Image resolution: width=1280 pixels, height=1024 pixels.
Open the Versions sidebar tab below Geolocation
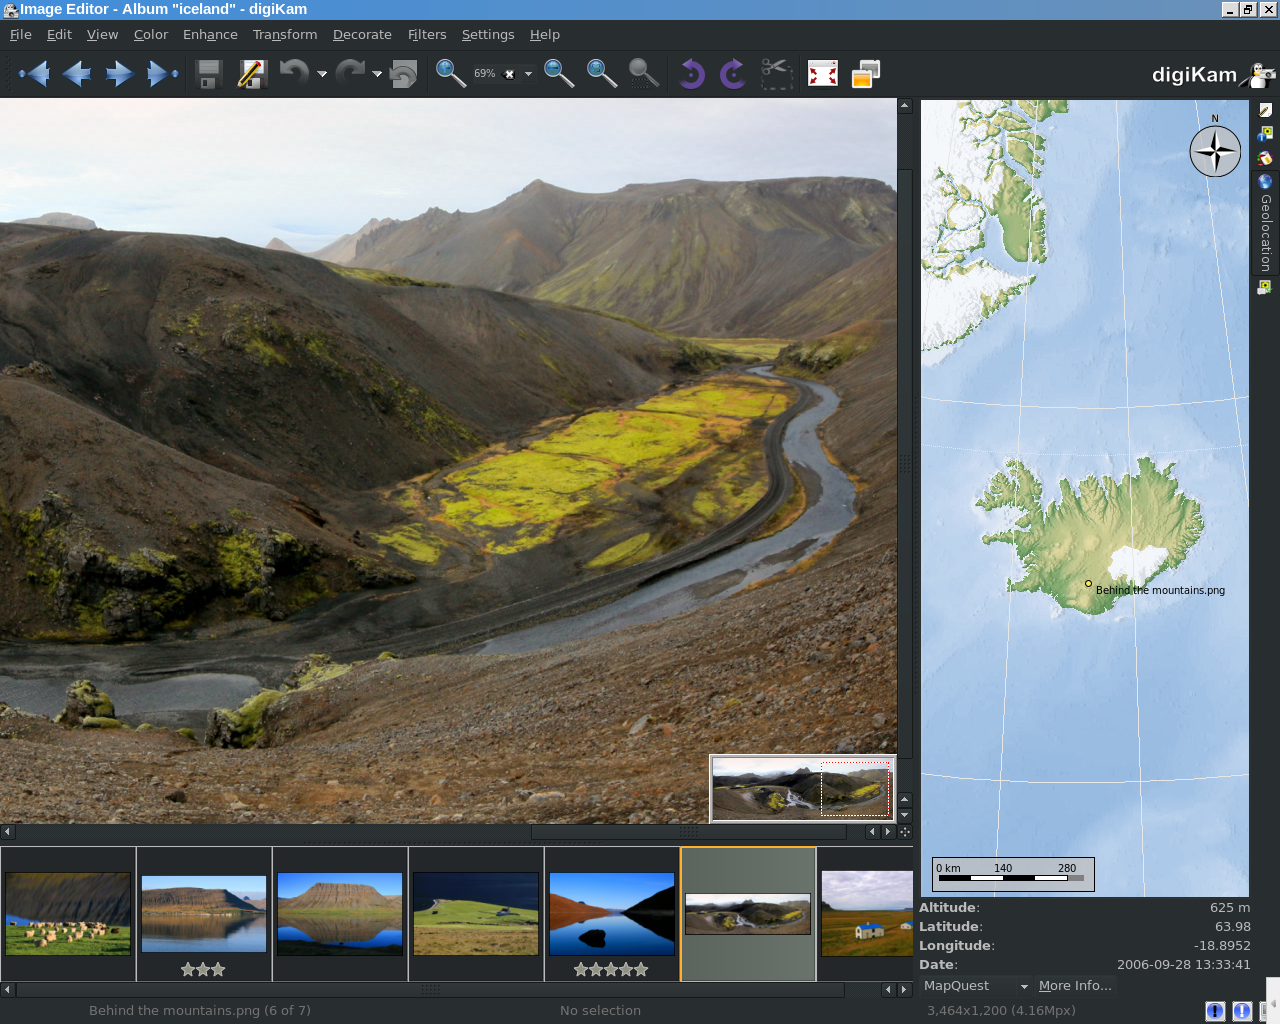(x=1265, y=287)
